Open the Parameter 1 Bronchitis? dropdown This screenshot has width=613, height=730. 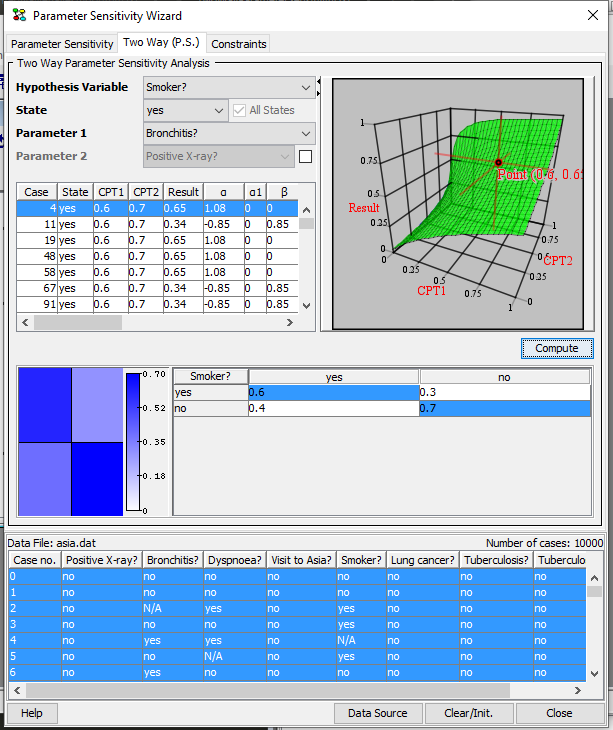[229, 133]
